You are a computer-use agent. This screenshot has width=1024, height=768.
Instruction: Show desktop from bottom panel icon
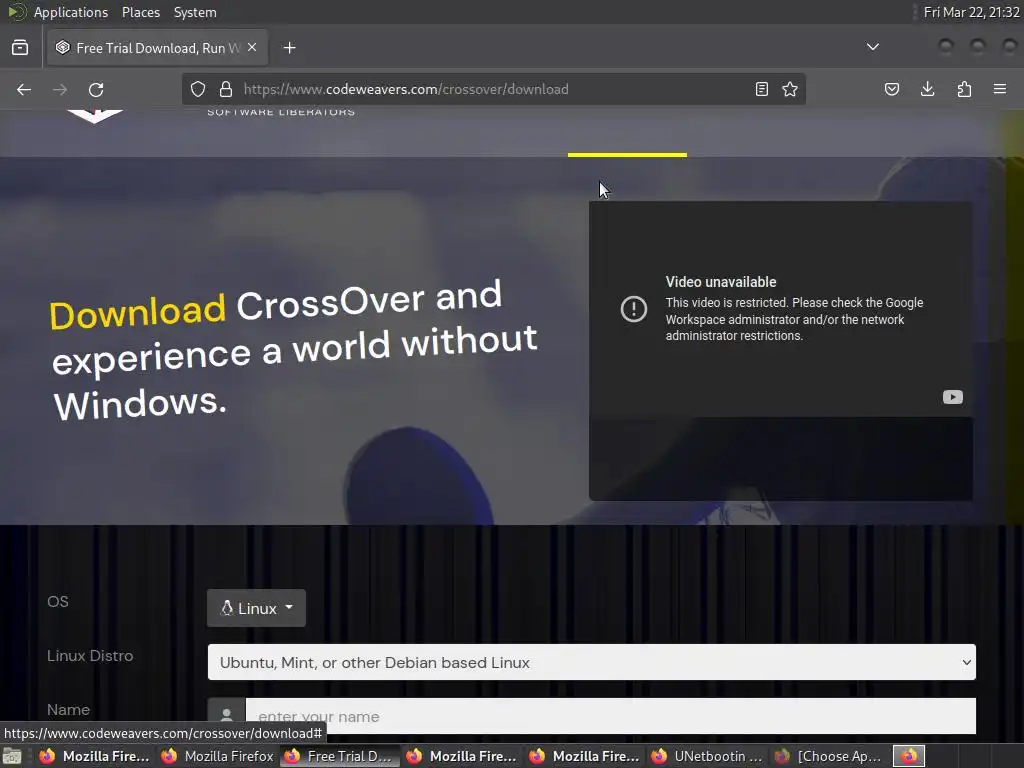(12, 756)
